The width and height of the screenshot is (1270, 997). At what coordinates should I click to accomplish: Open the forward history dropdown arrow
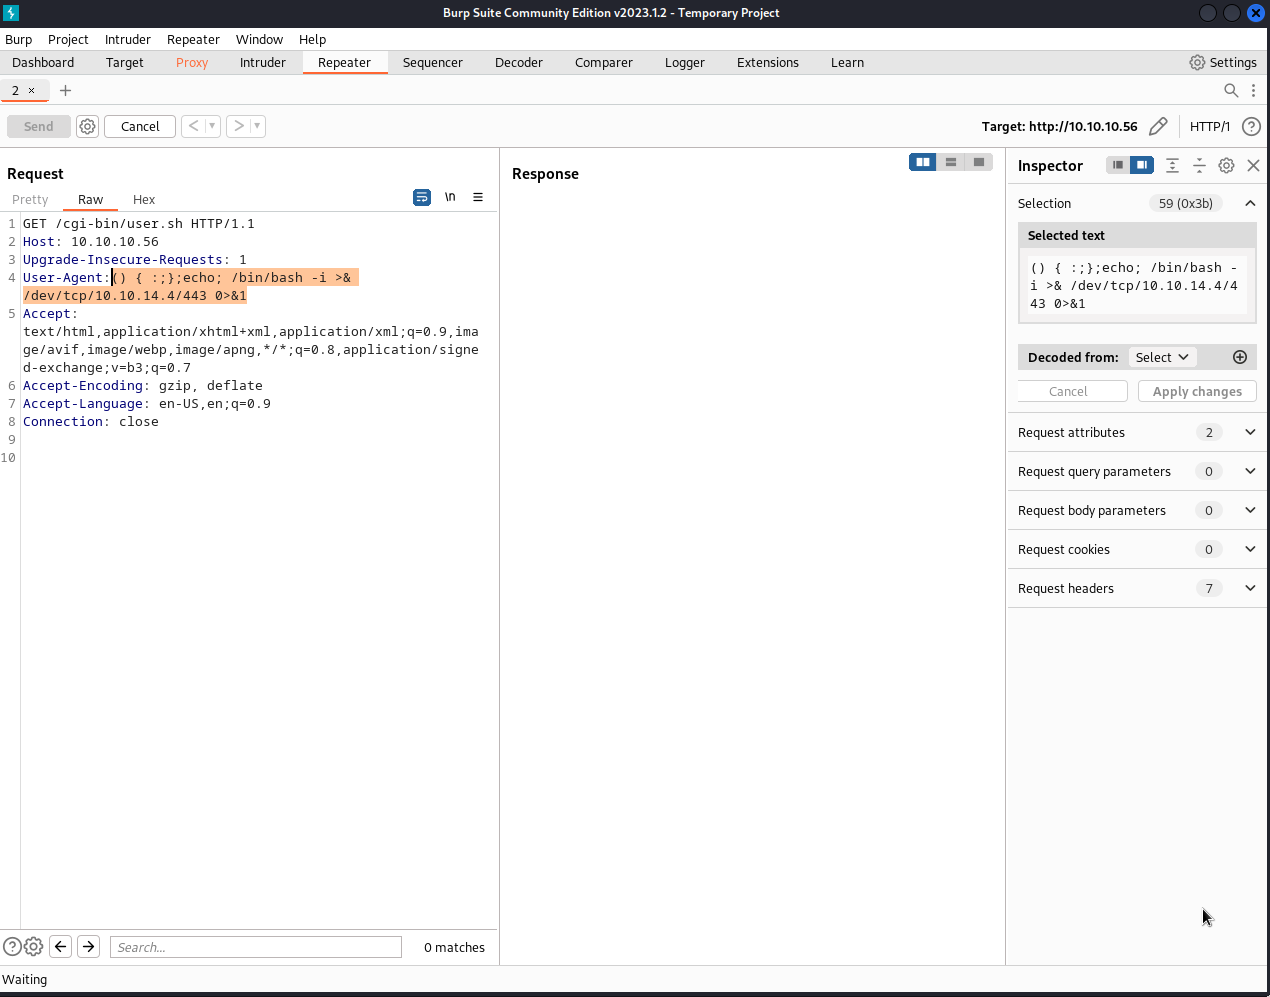257,126
